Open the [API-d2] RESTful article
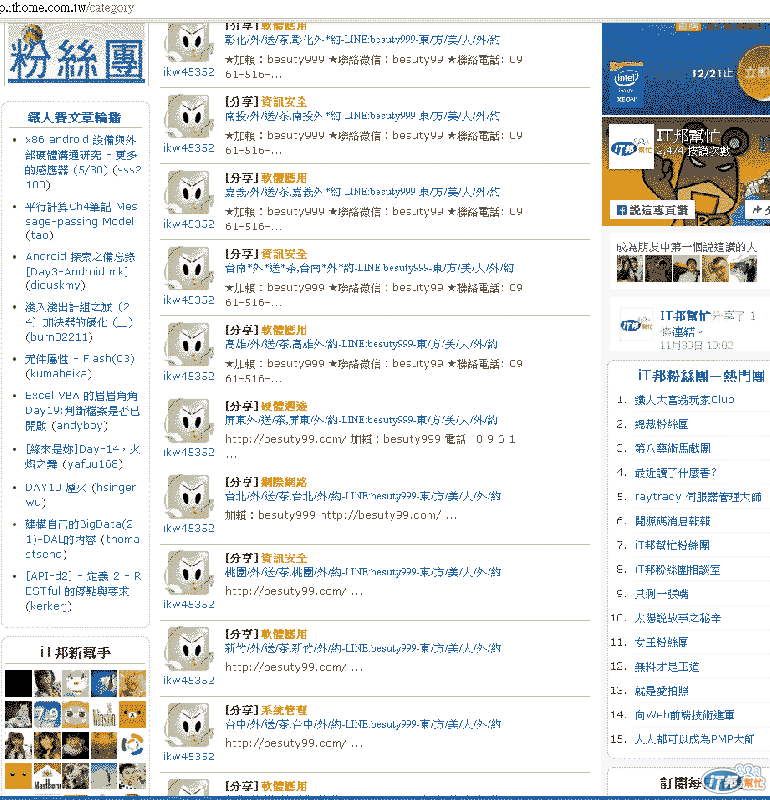The width and height of the screenshot is (770, 800). click(x=83, y=591)
